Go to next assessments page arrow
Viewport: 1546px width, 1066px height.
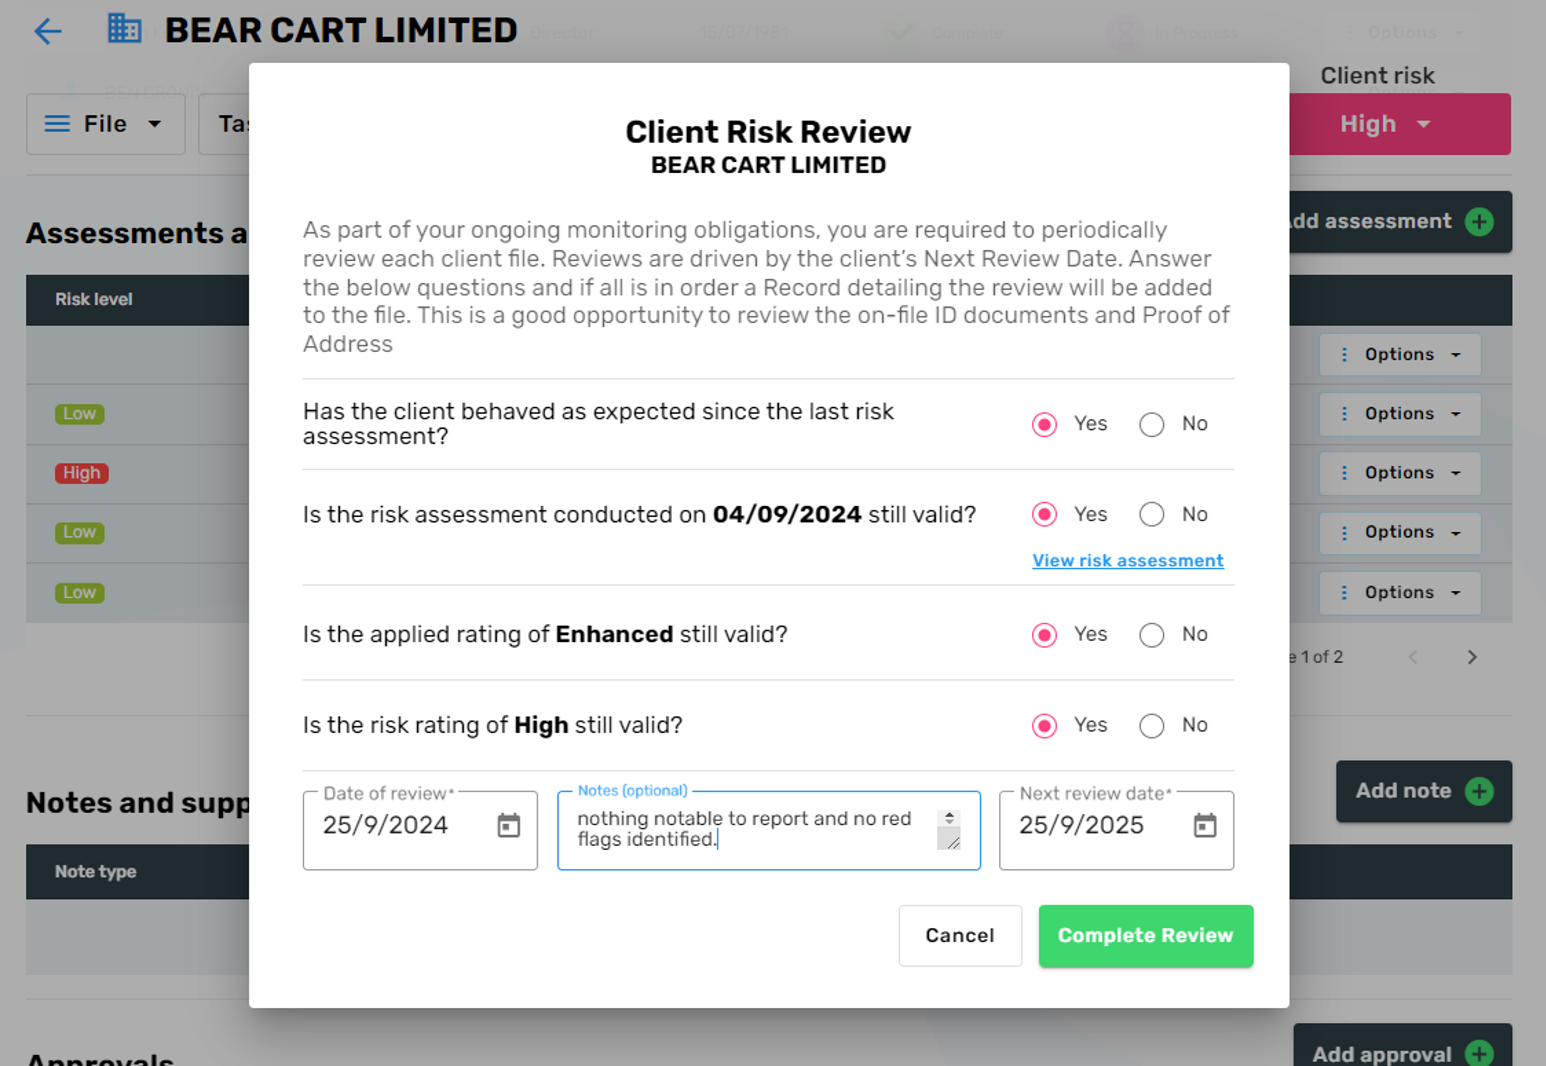[x=1472, y=657]
